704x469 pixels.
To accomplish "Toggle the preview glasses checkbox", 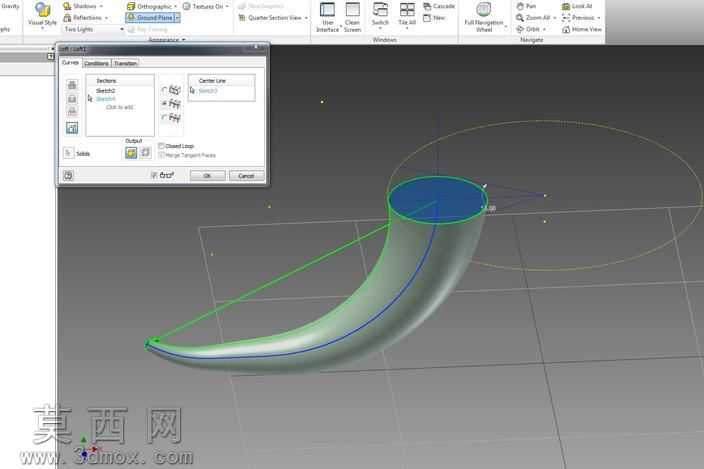I will coord(154,175).
